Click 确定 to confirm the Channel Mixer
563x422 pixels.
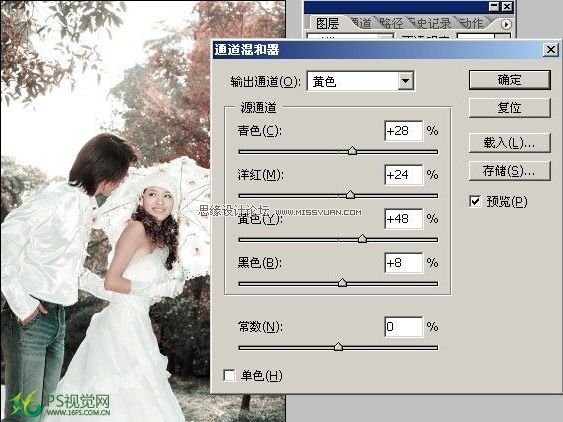coord(510,80)
